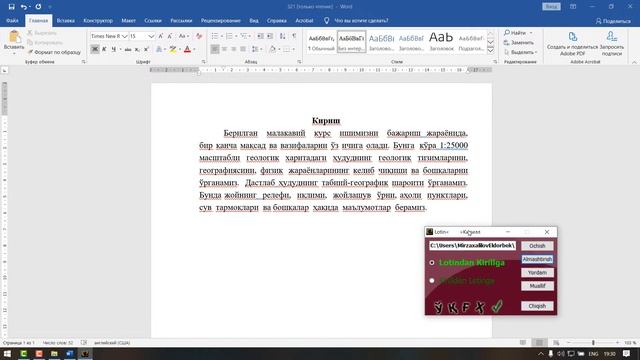Open the Change Case (Aa) menu

click(x=183, y=36)
